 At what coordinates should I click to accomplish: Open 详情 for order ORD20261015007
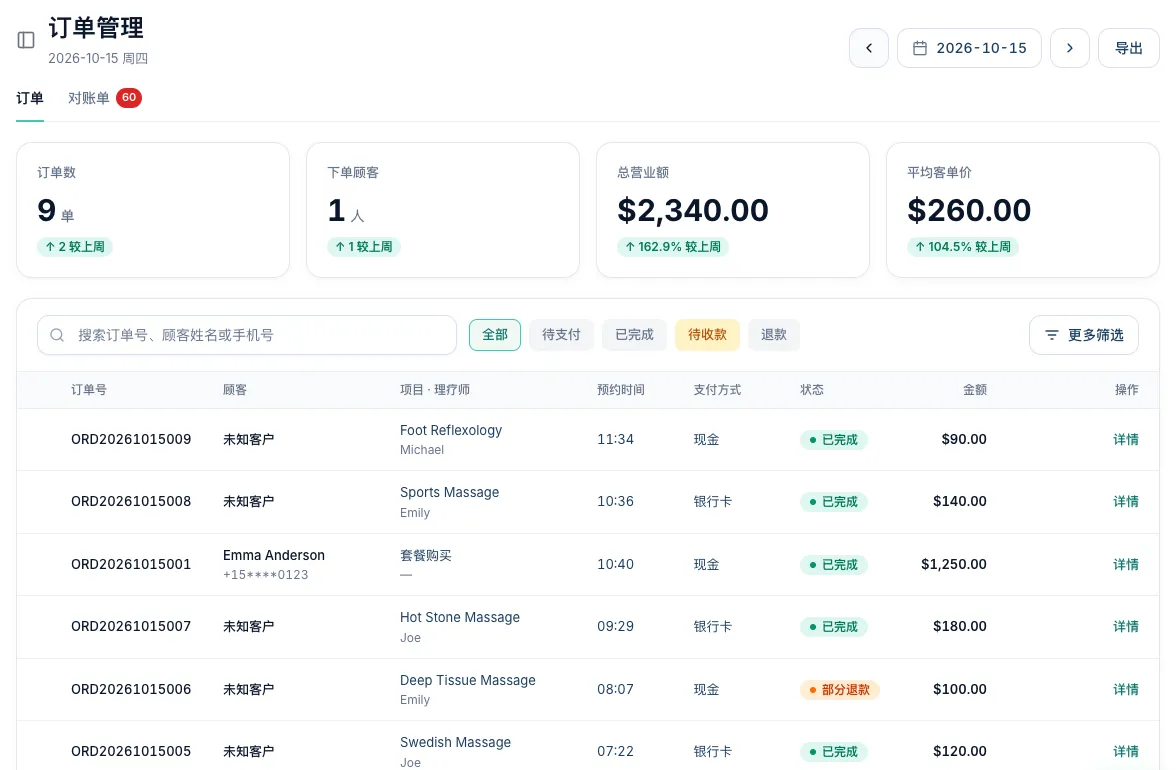click(x=1126, y=627)
